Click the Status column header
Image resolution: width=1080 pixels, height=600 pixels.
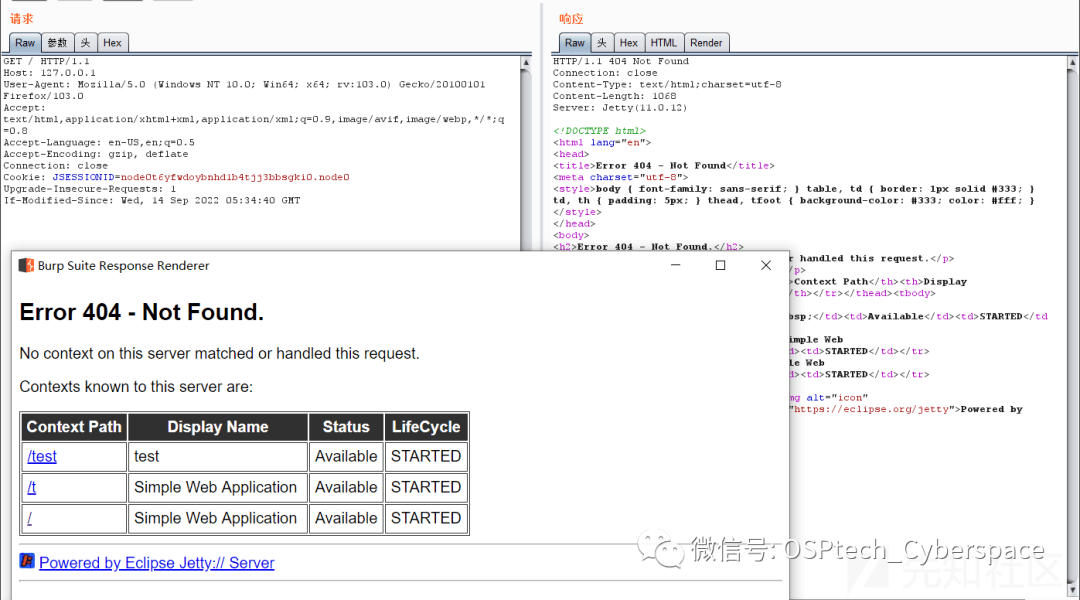[346, 427]
